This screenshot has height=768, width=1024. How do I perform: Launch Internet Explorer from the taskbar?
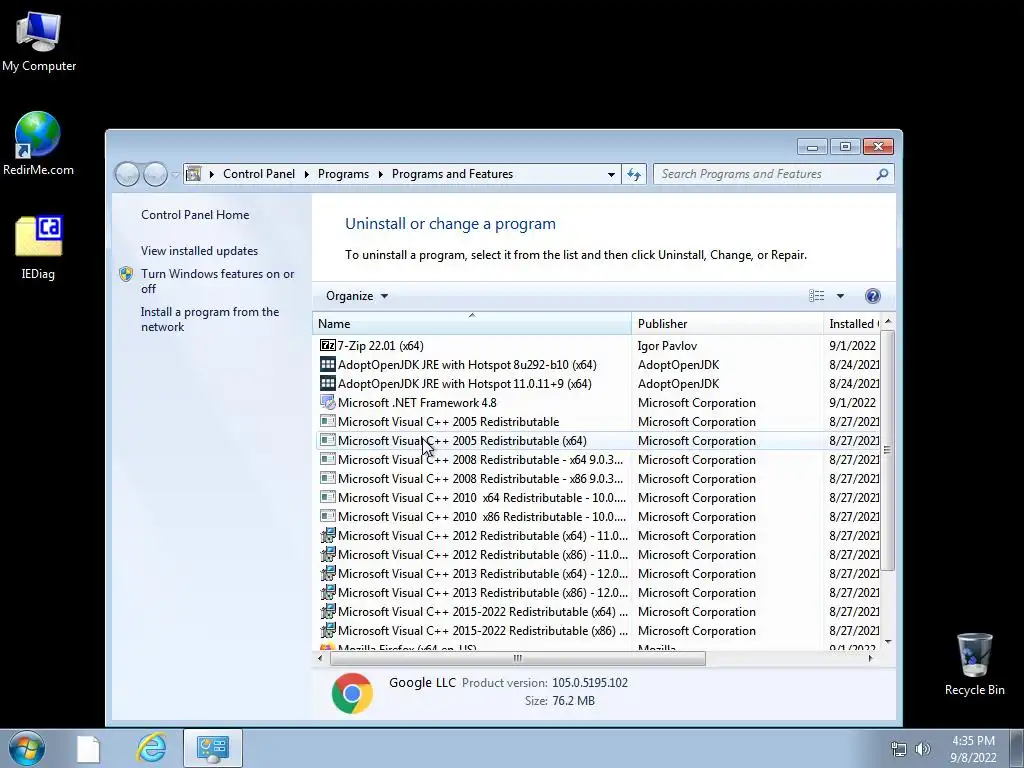(x=151, y=748)
